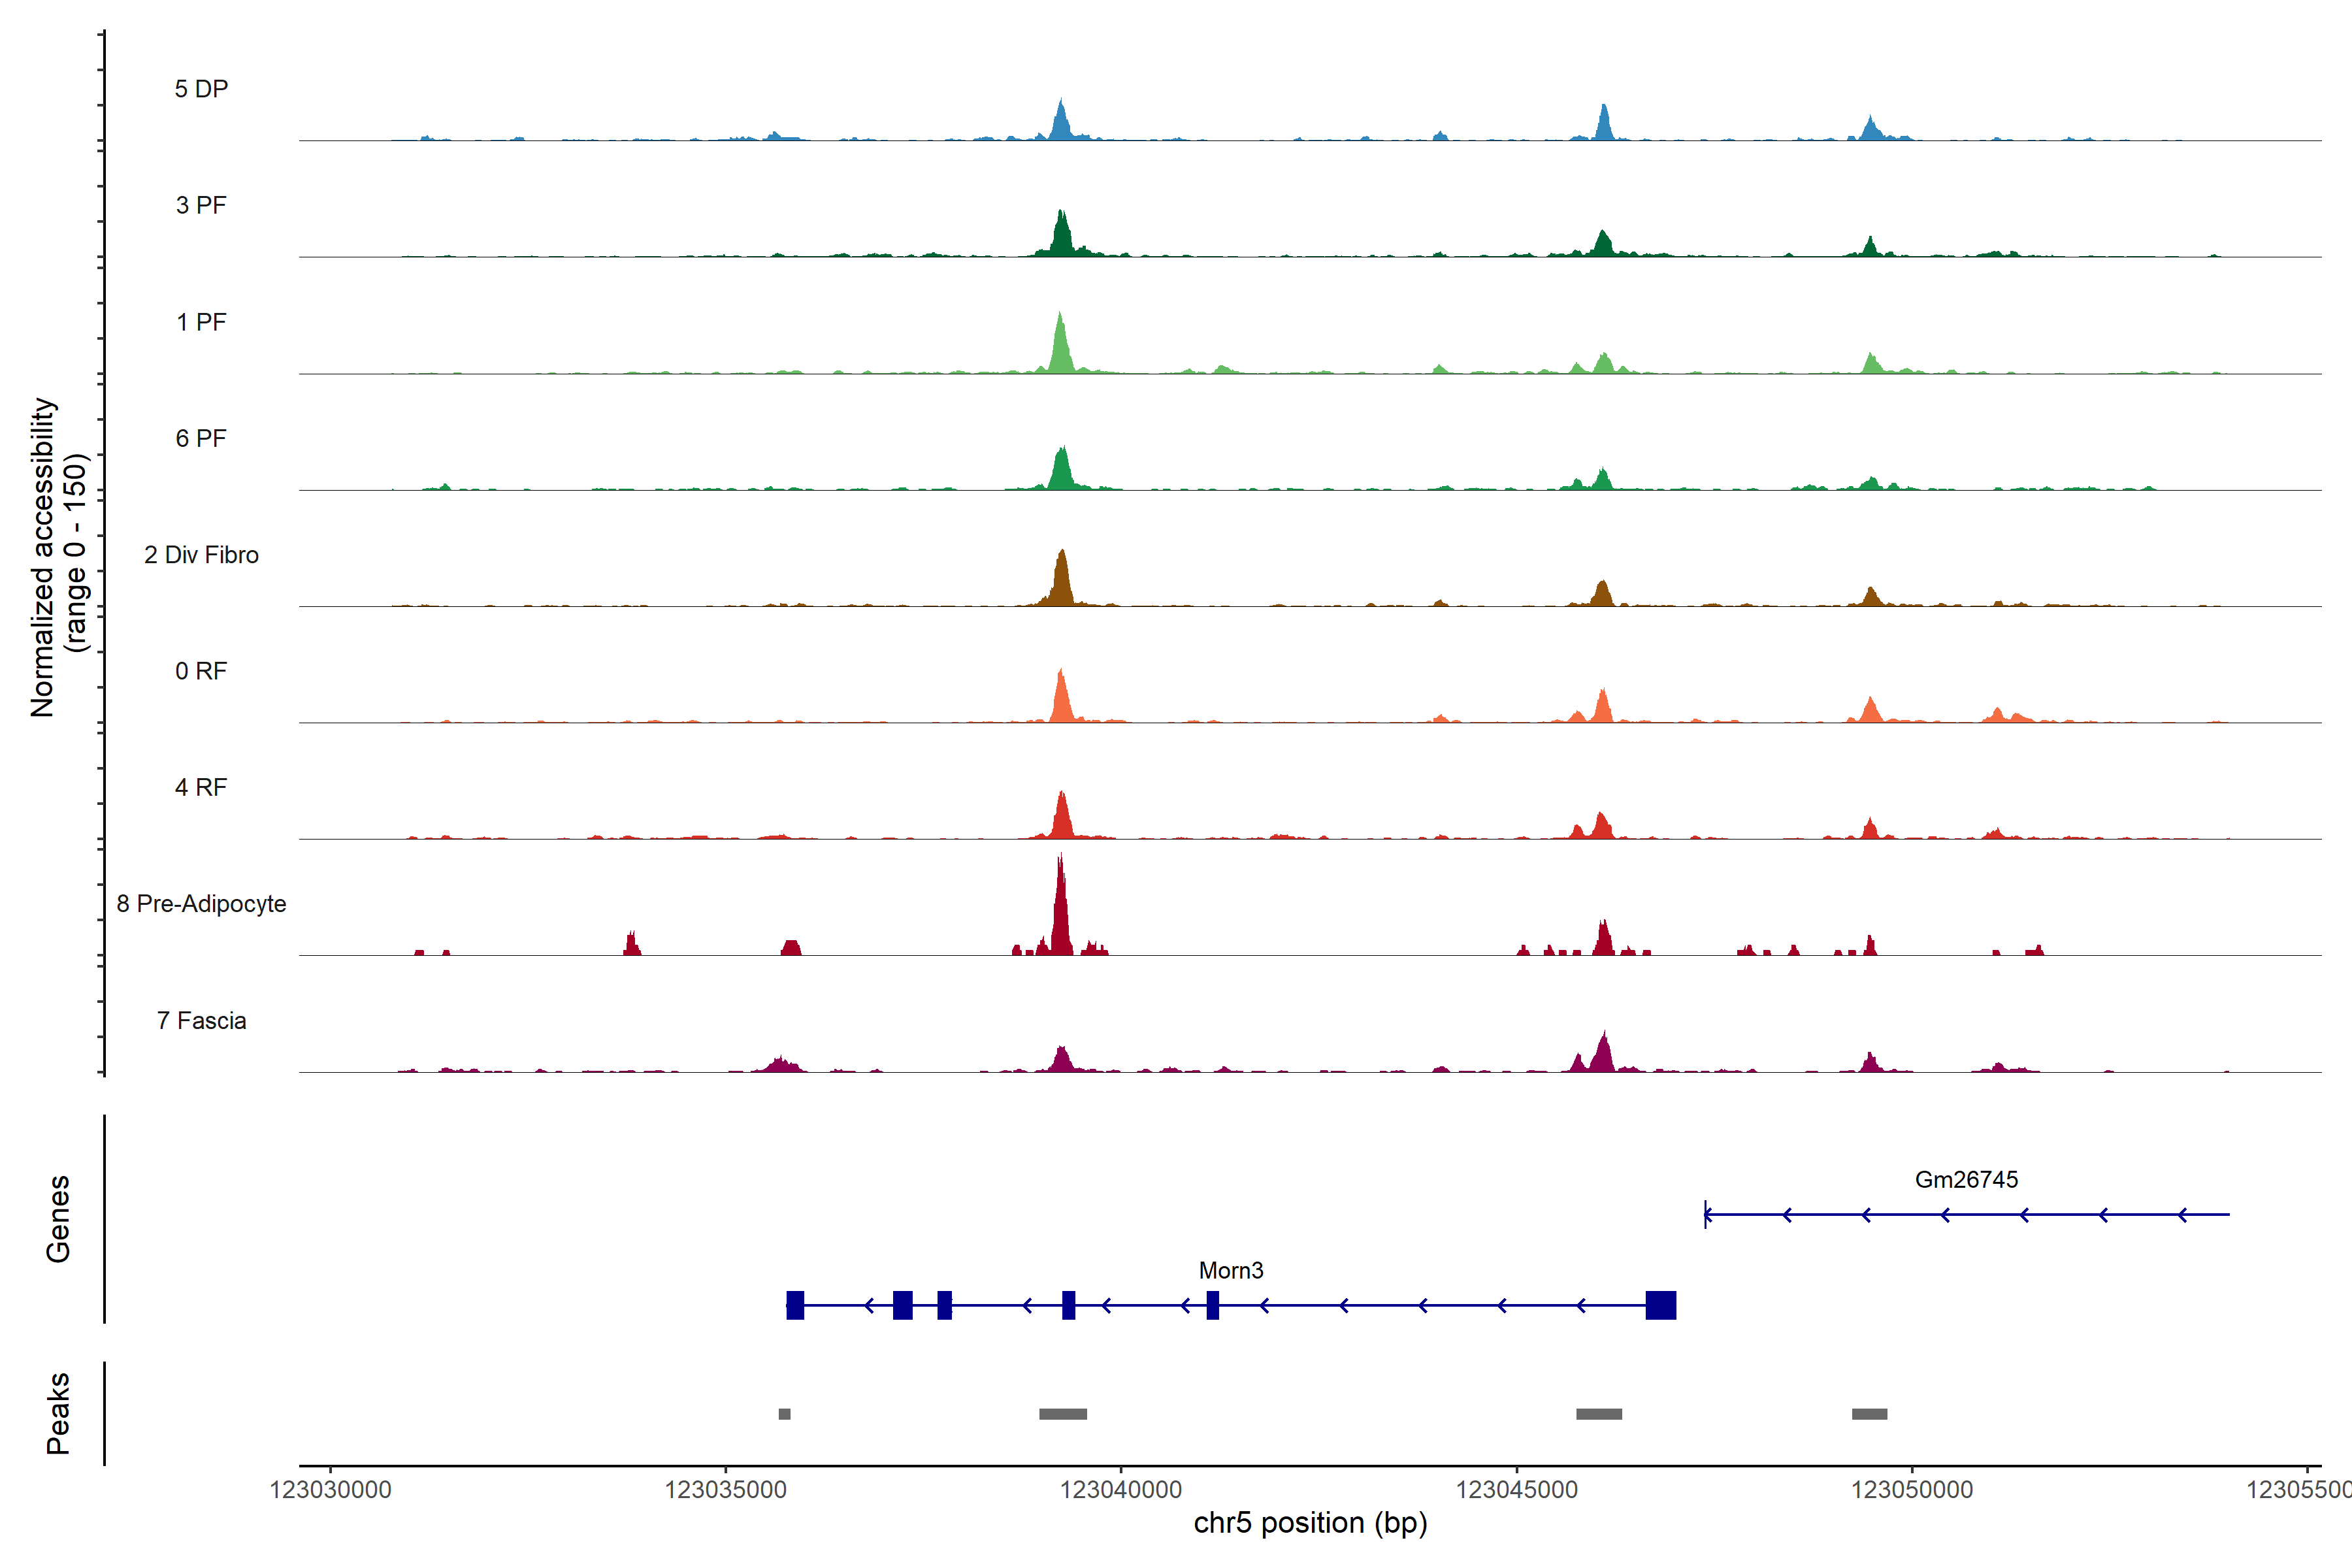Click the 2 Div Fibro label
Viewport: 2352px width, 1568px height.
pos(201,554)
